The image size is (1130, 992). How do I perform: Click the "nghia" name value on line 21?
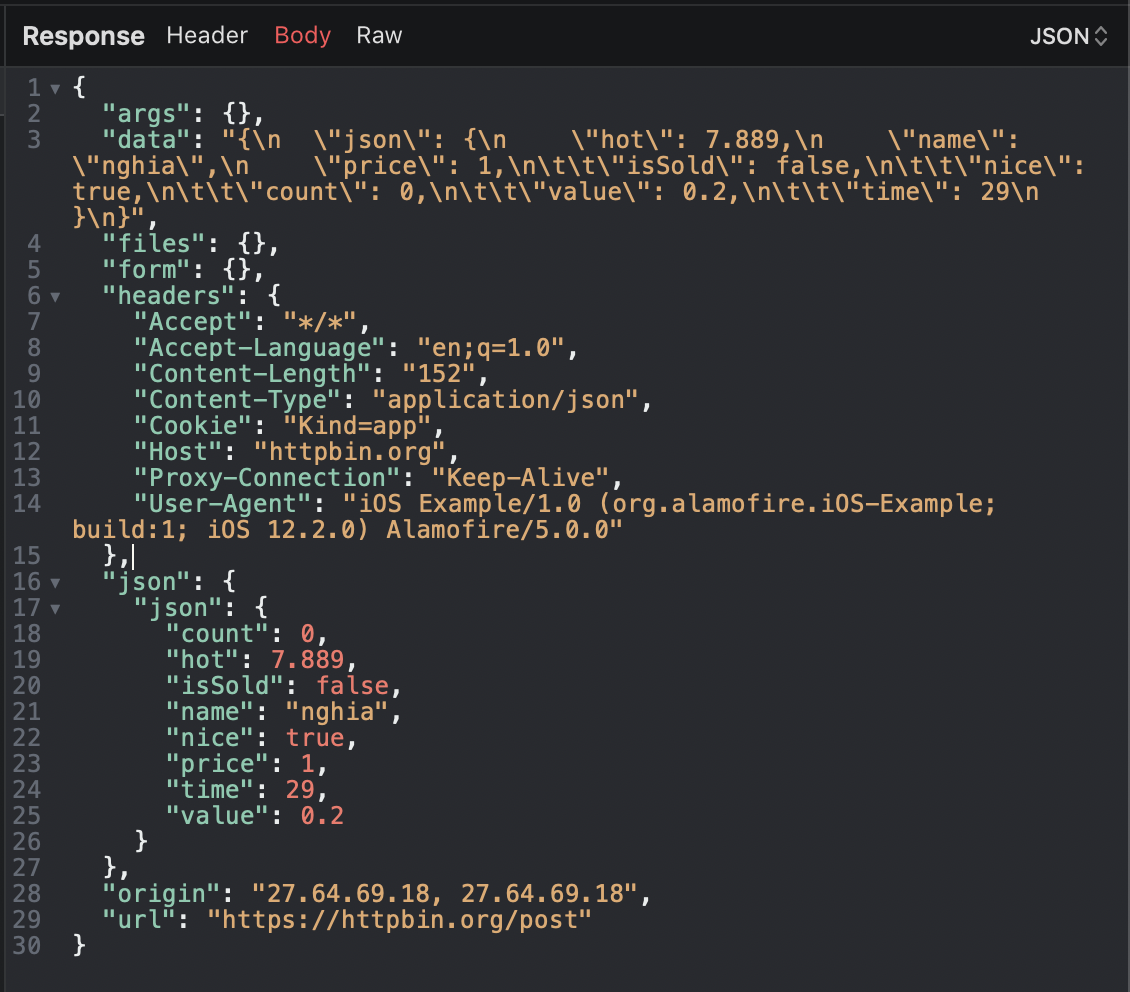pos(337,711)
